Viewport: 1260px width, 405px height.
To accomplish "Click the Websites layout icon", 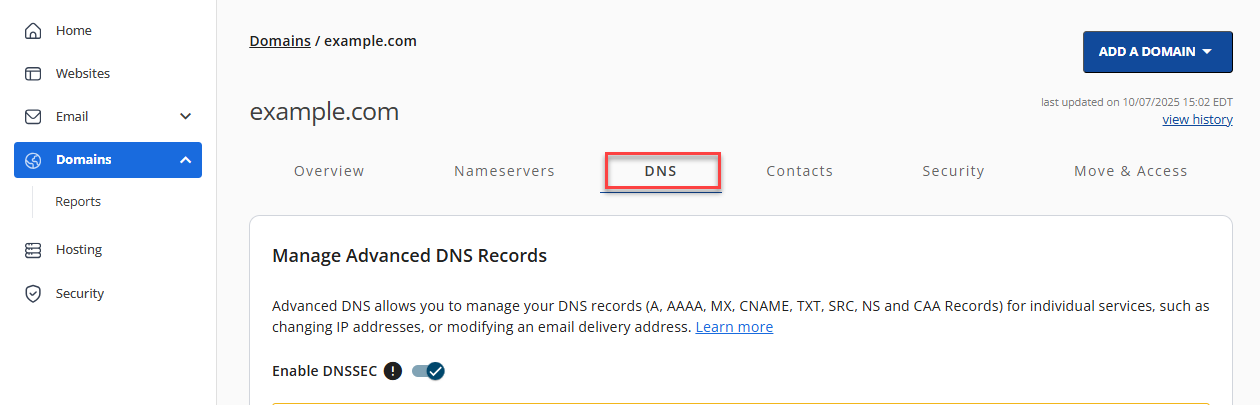I will click(x=33, y=74).
